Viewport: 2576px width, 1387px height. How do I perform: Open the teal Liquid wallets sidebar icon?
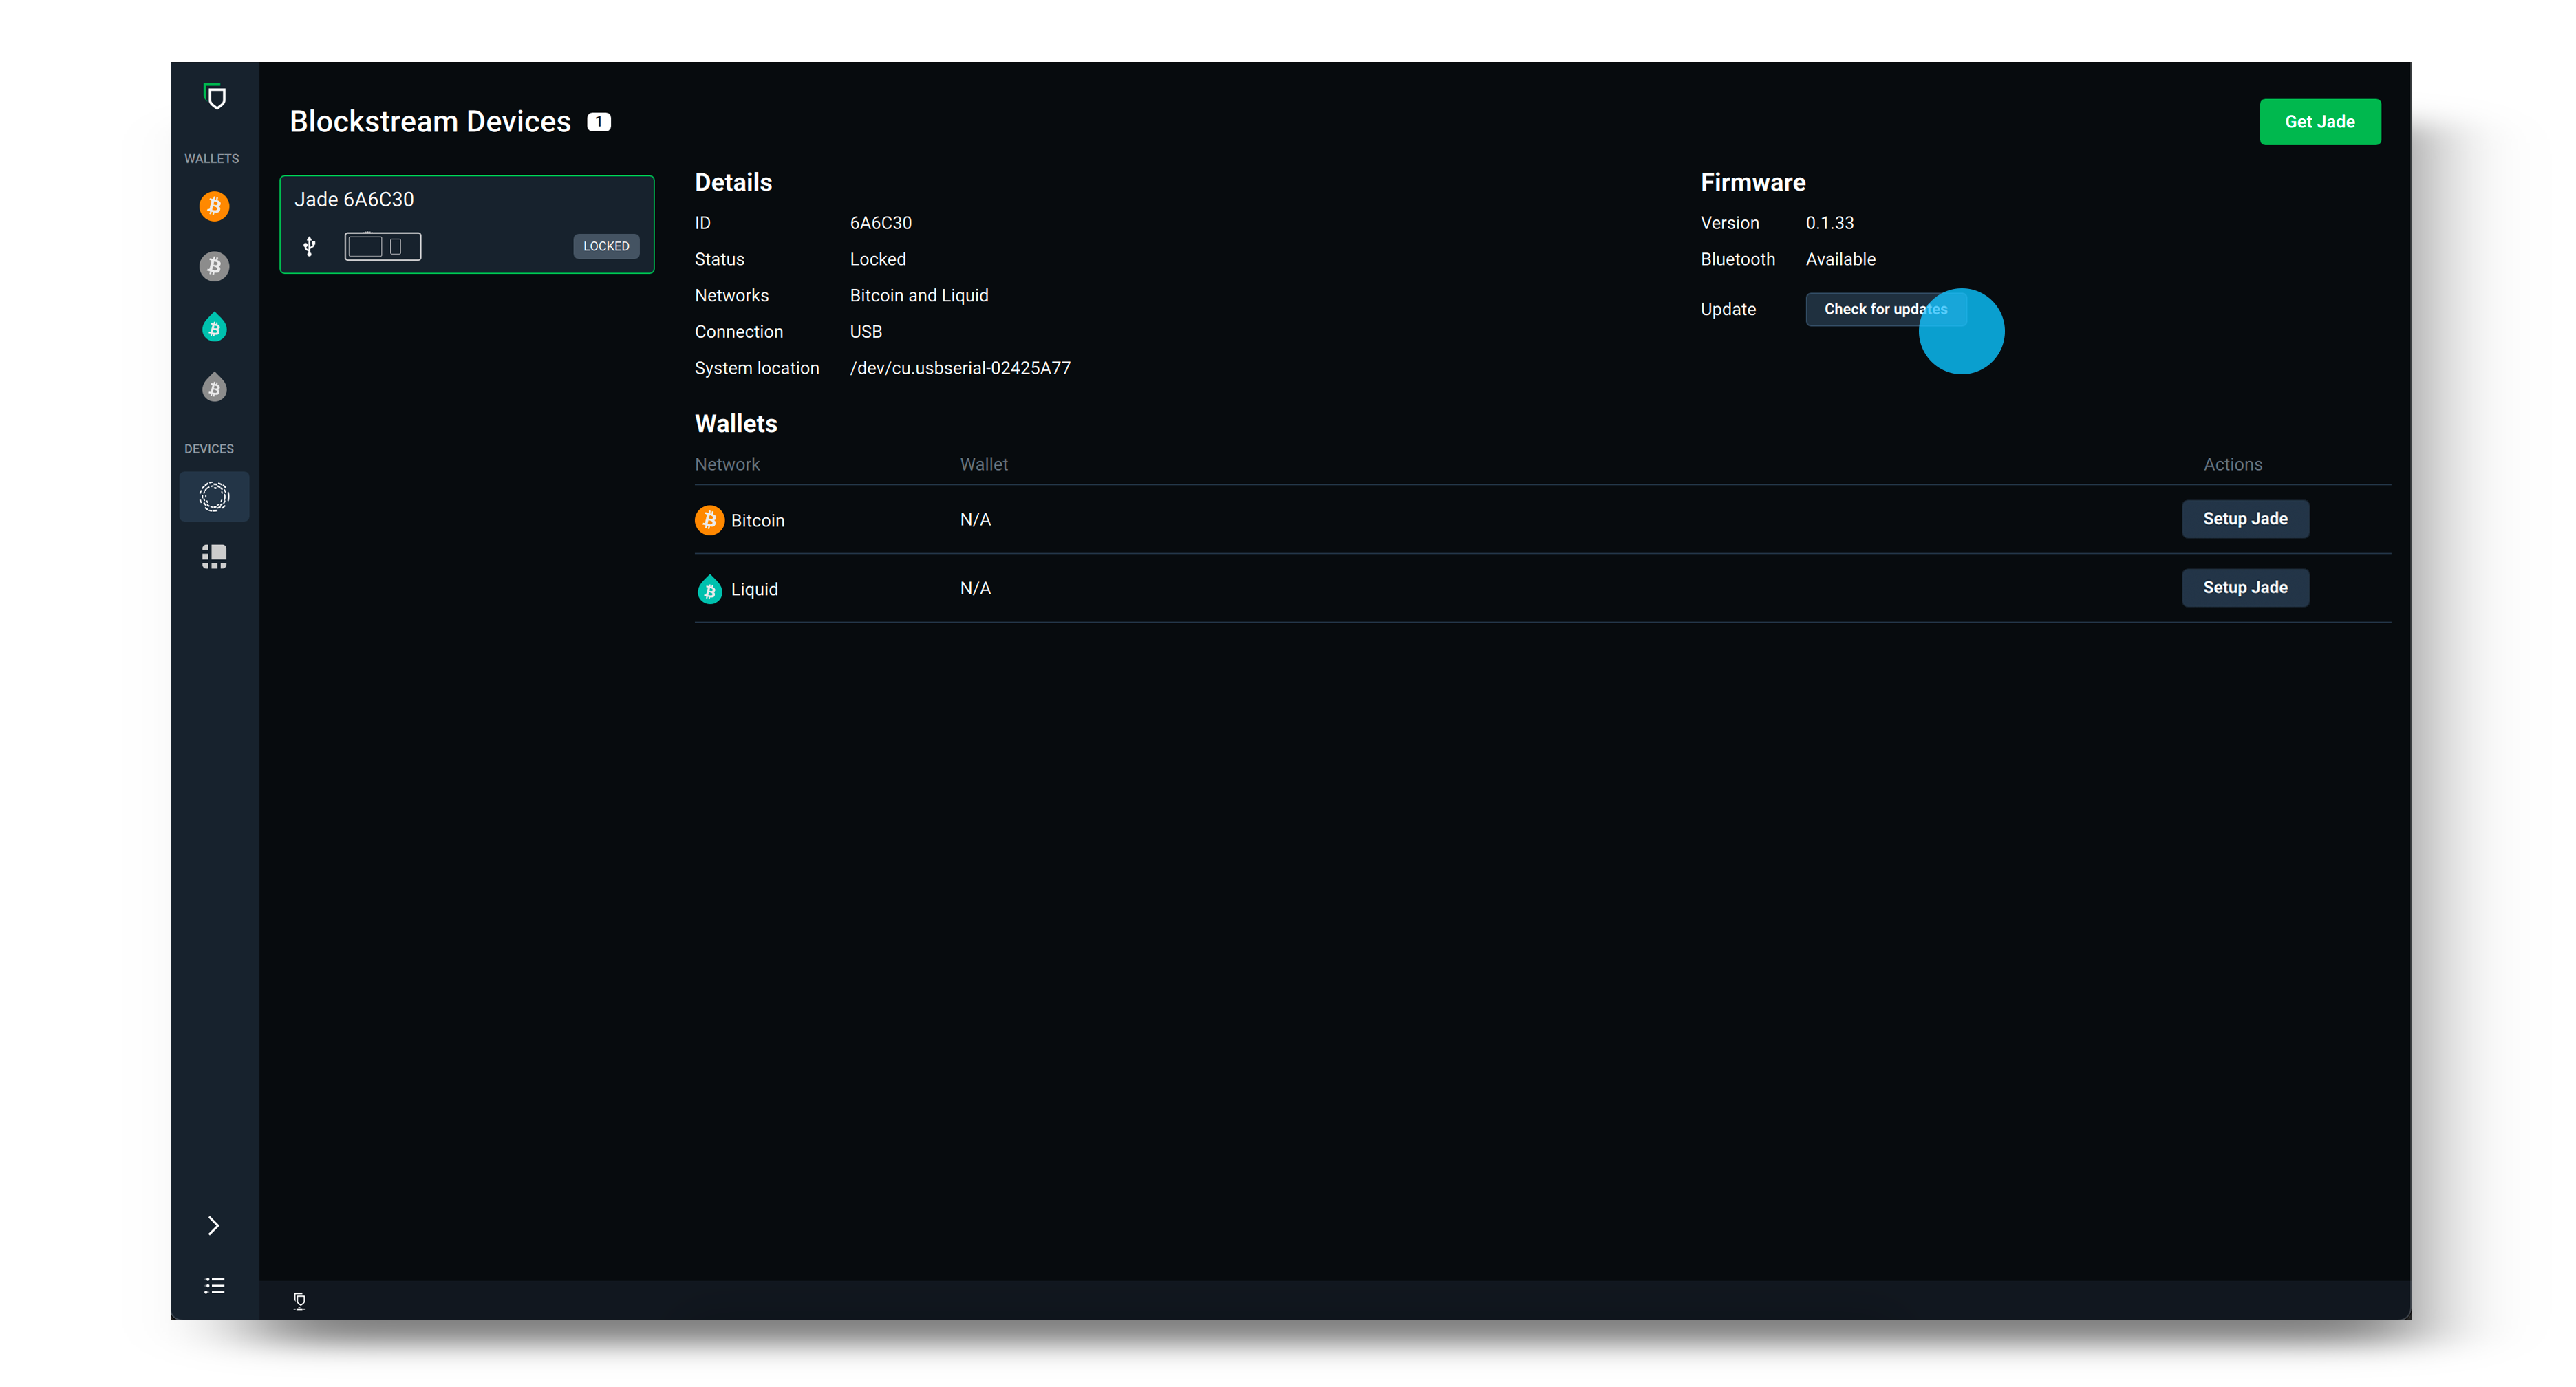[x=214, y=327]
